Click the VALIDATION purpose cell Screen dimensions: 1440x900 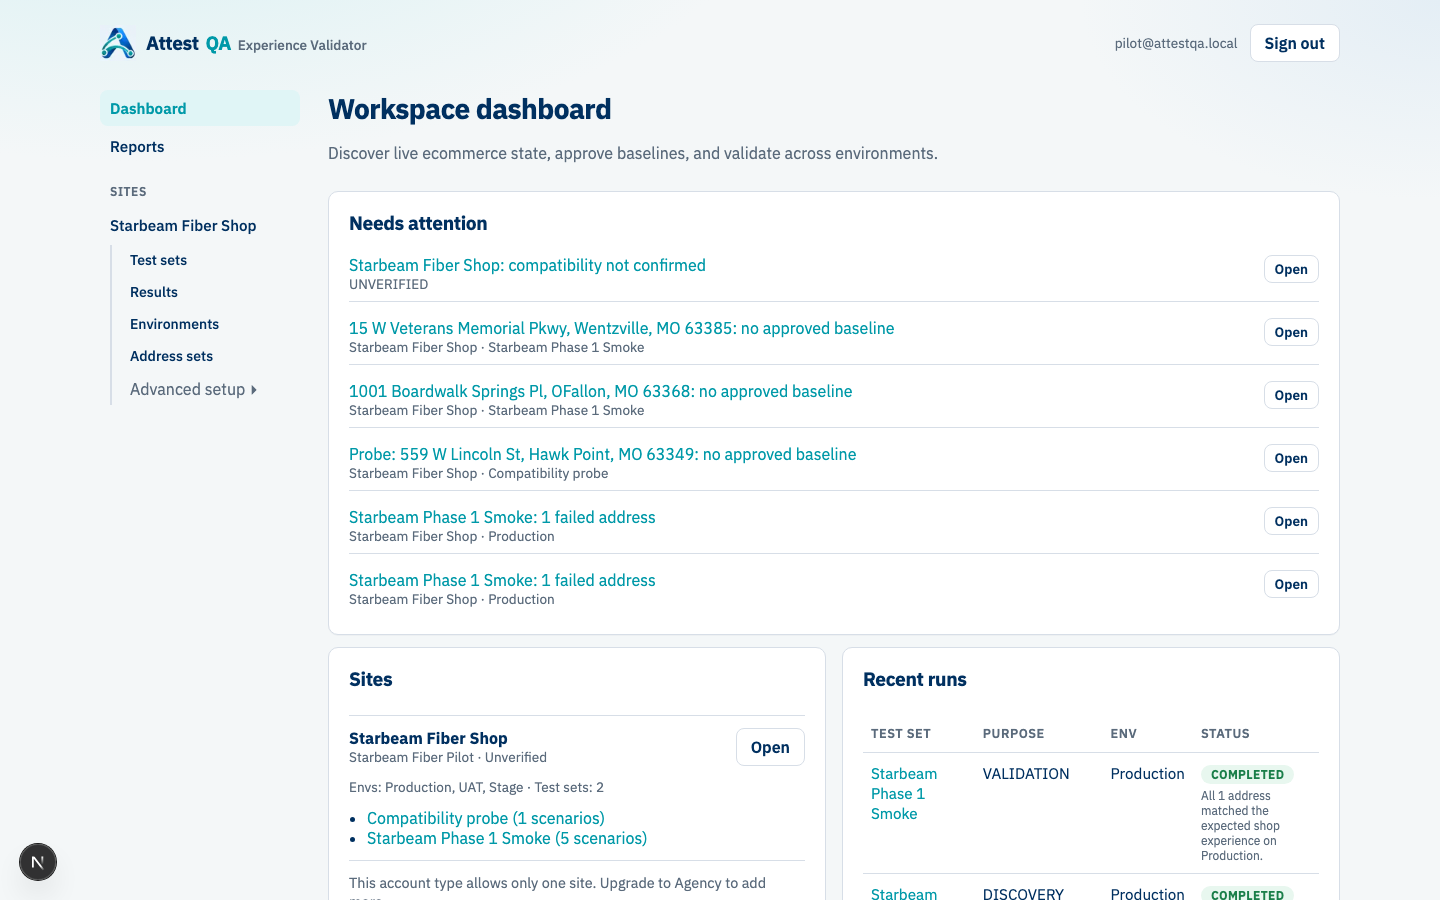(1026, 774)
